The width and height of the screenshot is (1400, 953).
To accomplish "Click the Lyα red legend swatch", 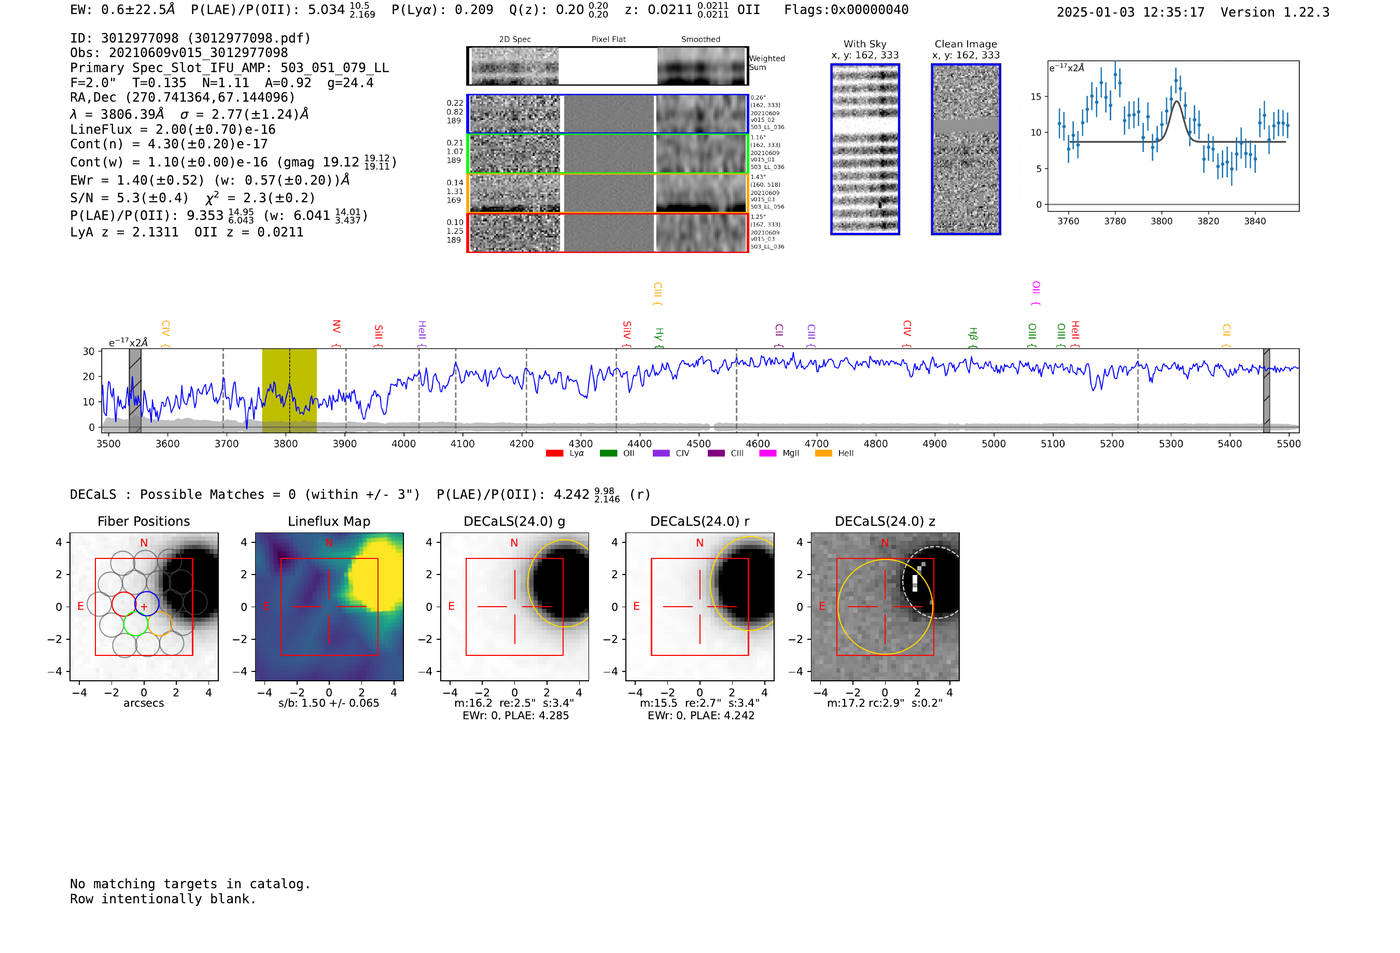I will pyautogui.click(x=555, y=454).
